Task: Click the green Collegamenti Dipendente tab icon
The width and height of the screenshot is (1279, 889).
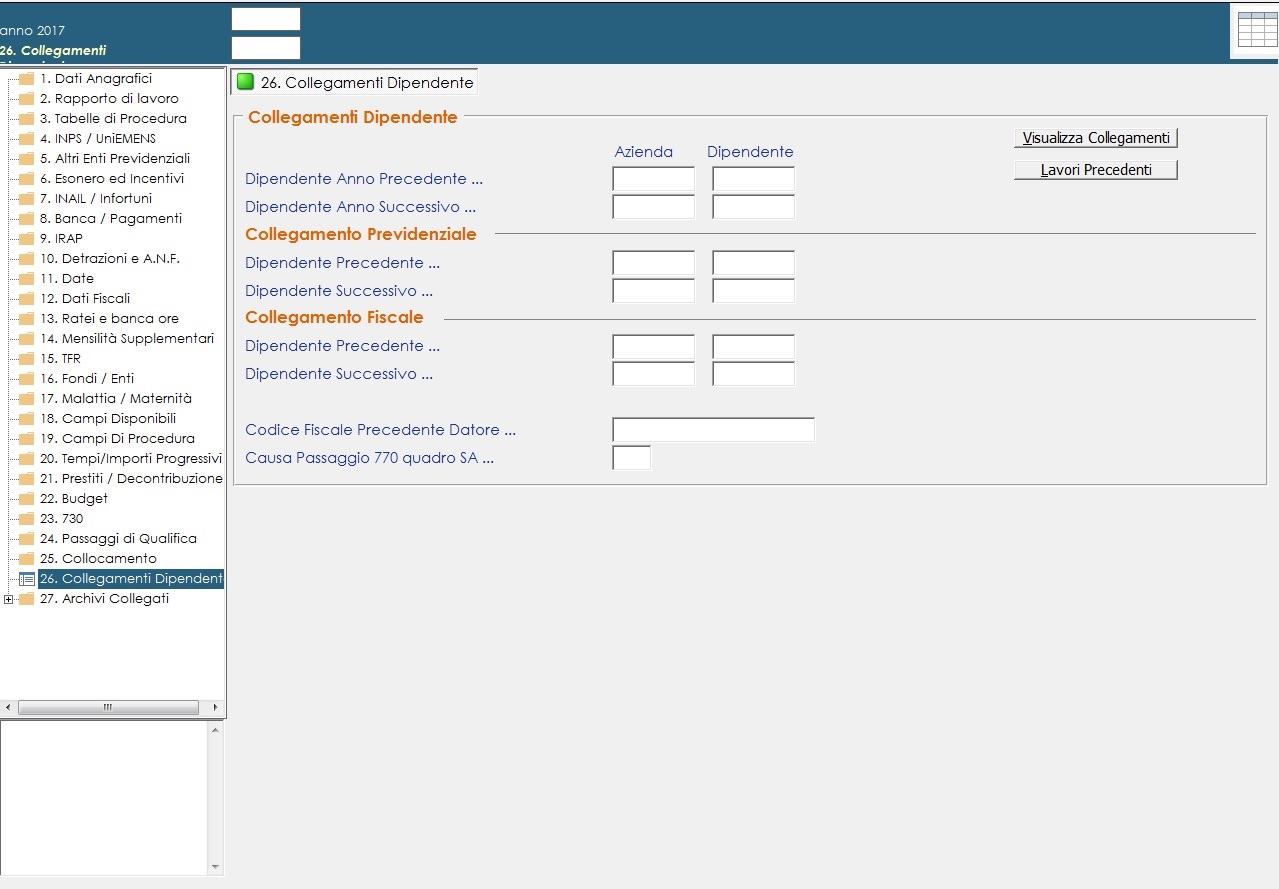Action: [x=246, y=82]
